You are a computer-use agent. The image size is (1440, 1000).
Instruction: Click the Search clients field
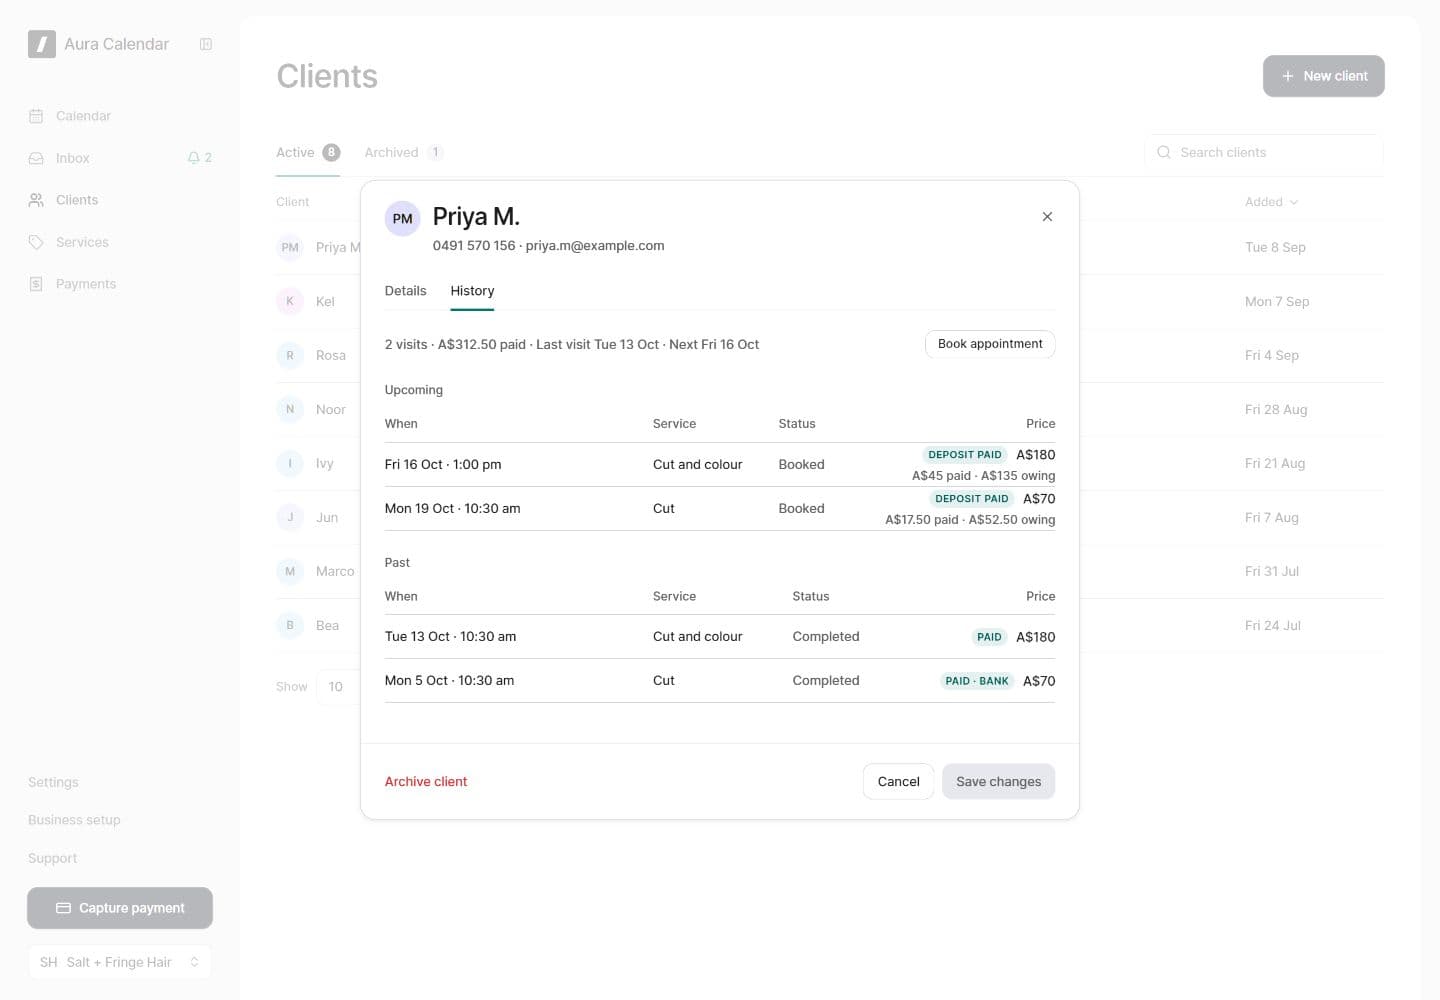click(1264, 152)
